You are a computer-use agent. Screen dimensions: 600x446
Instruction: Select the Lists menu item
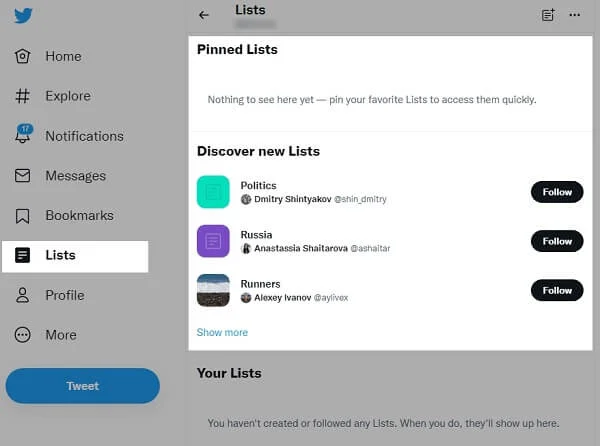point(74,255)
